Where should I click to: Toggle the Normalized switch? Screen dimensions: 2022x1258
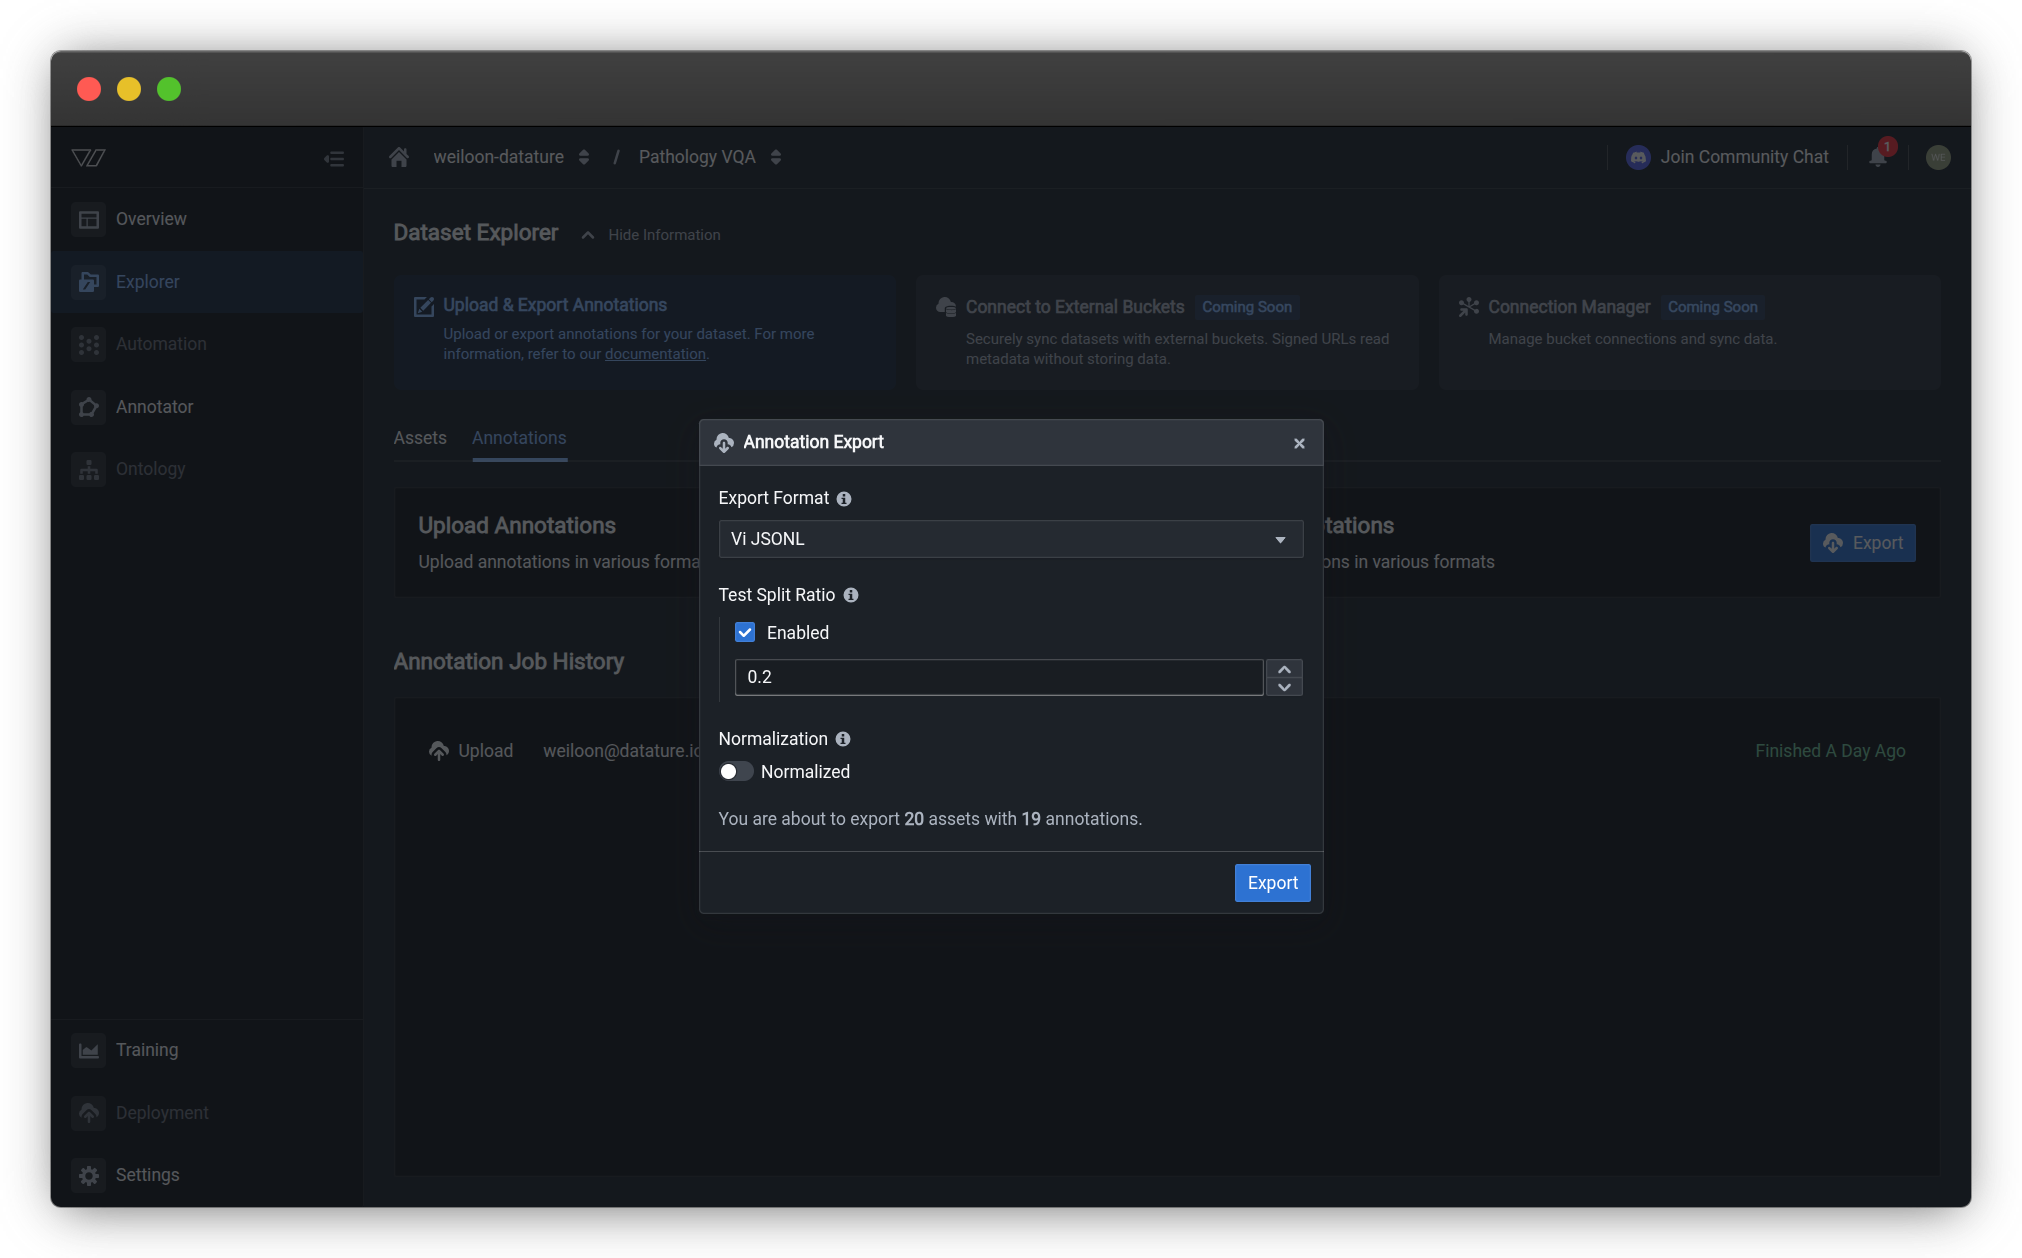pos(736,771)
